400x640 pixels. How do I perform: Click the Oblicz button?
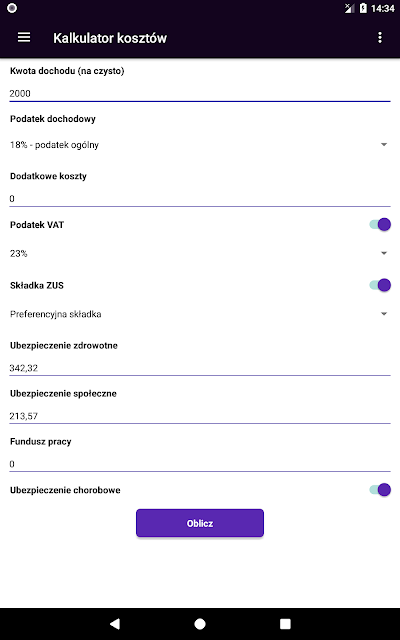pos(200,523)
